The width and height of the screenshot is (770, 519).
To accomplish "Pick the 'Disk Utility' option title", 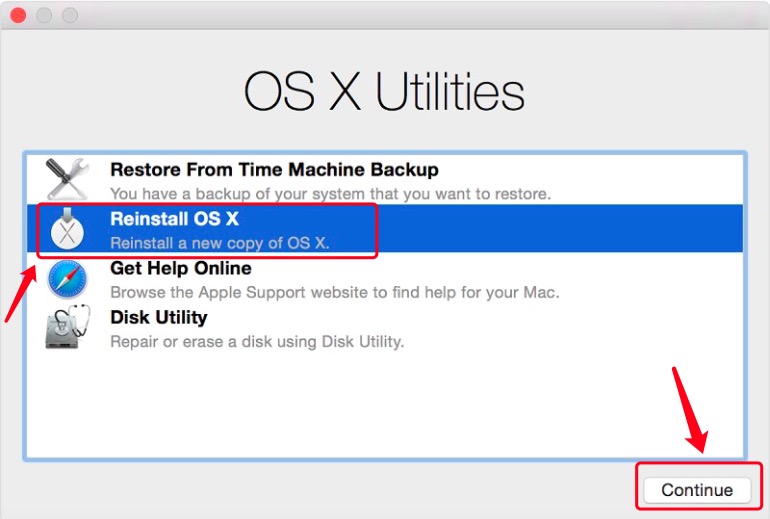I will coord(159,318).
